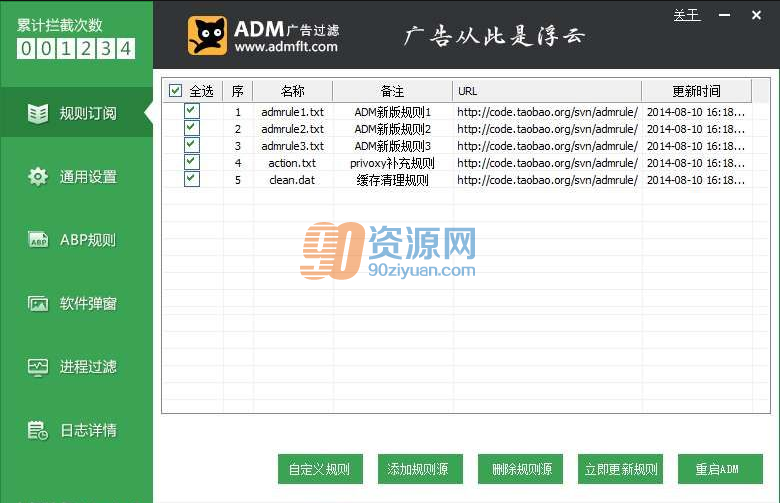Click the ADM新版规则2 remark cell
Screen dimensions: 780x503
(x=392, y=129)
